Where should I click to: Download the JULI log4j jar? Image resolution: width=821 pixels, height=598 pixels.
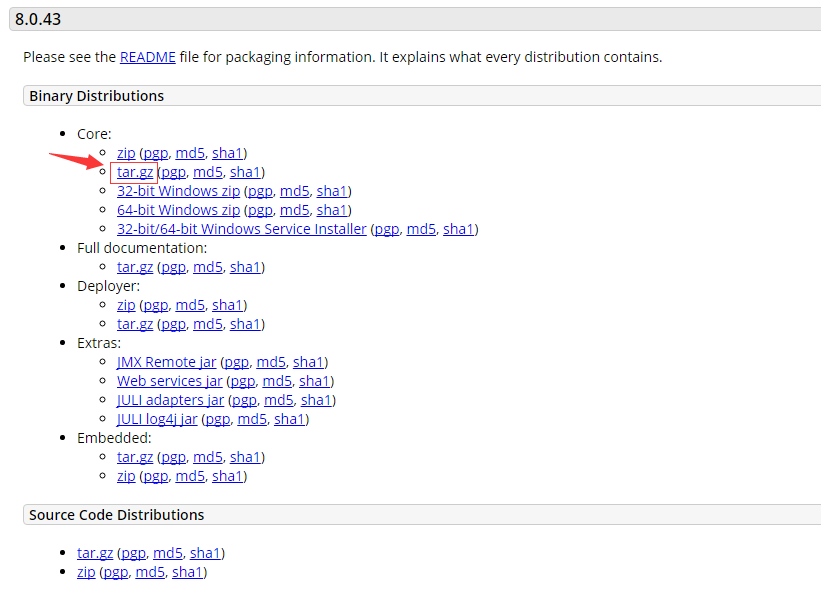pyautogui.click(x=157, y=419)
